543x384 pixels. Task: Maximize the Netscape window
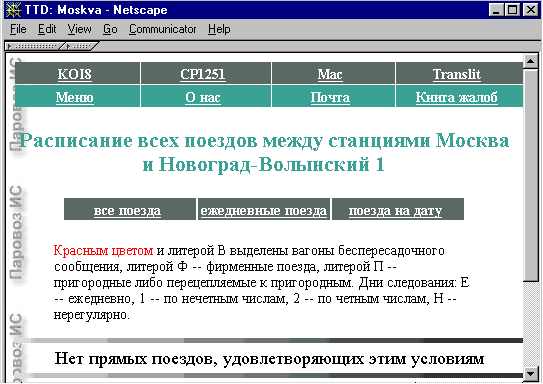click(512, 10)
